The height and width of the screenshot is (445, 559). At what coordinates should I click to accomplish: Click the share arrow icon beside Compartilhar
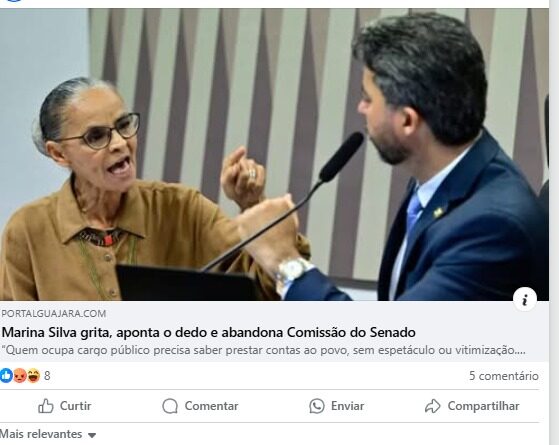pyautogui.click(x=432, y=406)
